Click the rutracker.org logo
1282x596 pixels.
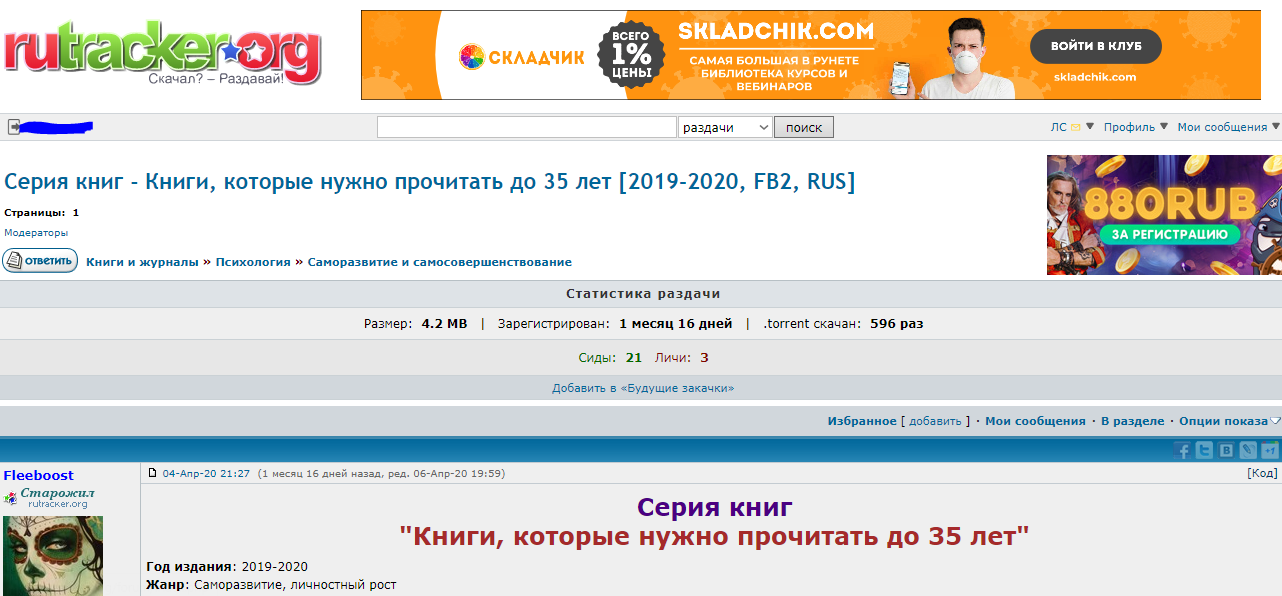tap(162, 53)
